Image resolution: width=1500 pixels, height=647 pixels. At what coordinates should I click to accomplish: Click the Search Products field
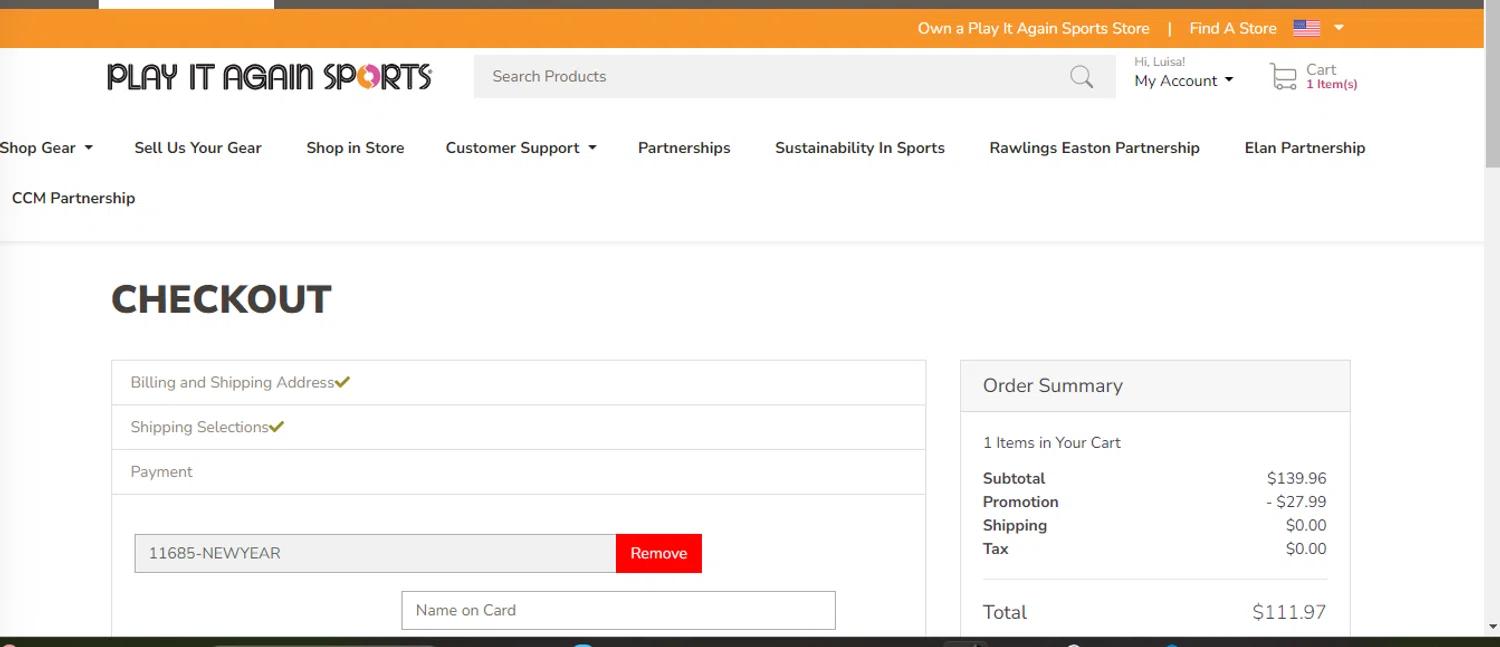(770, 77)
